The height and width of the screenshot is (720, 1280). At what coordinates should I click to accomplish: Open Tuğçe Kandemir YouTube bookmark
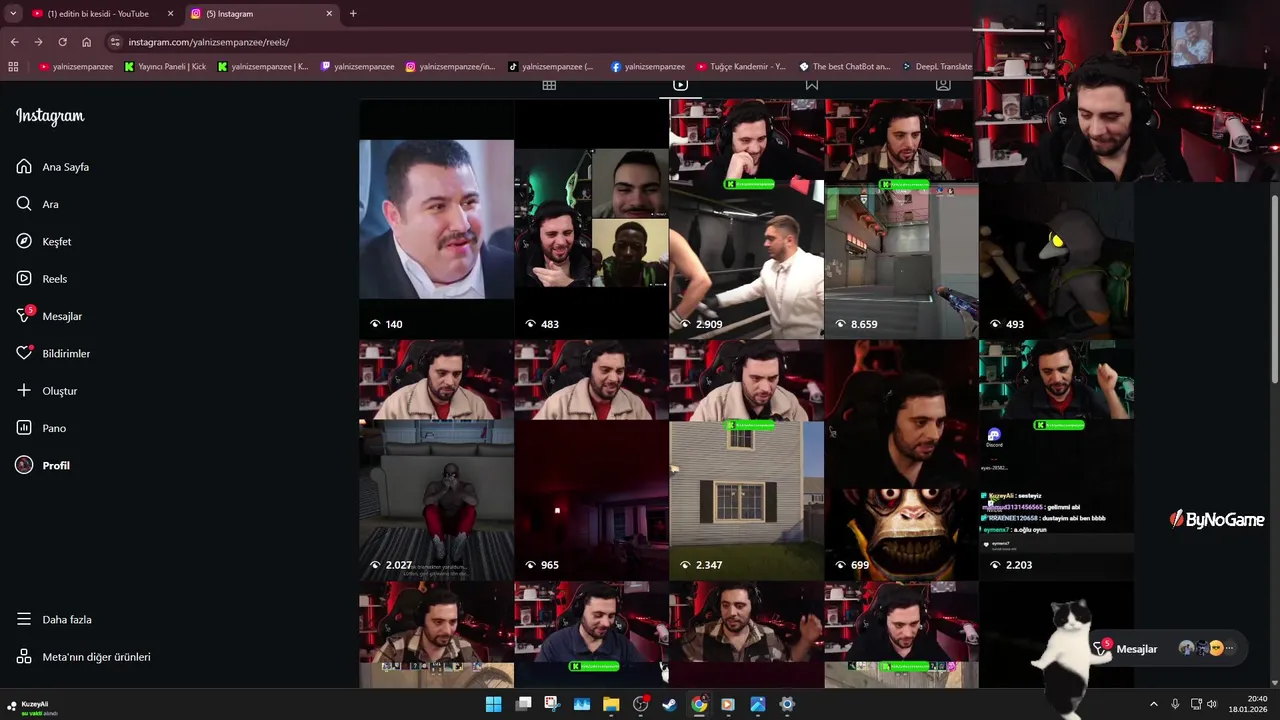click(741, 67)
